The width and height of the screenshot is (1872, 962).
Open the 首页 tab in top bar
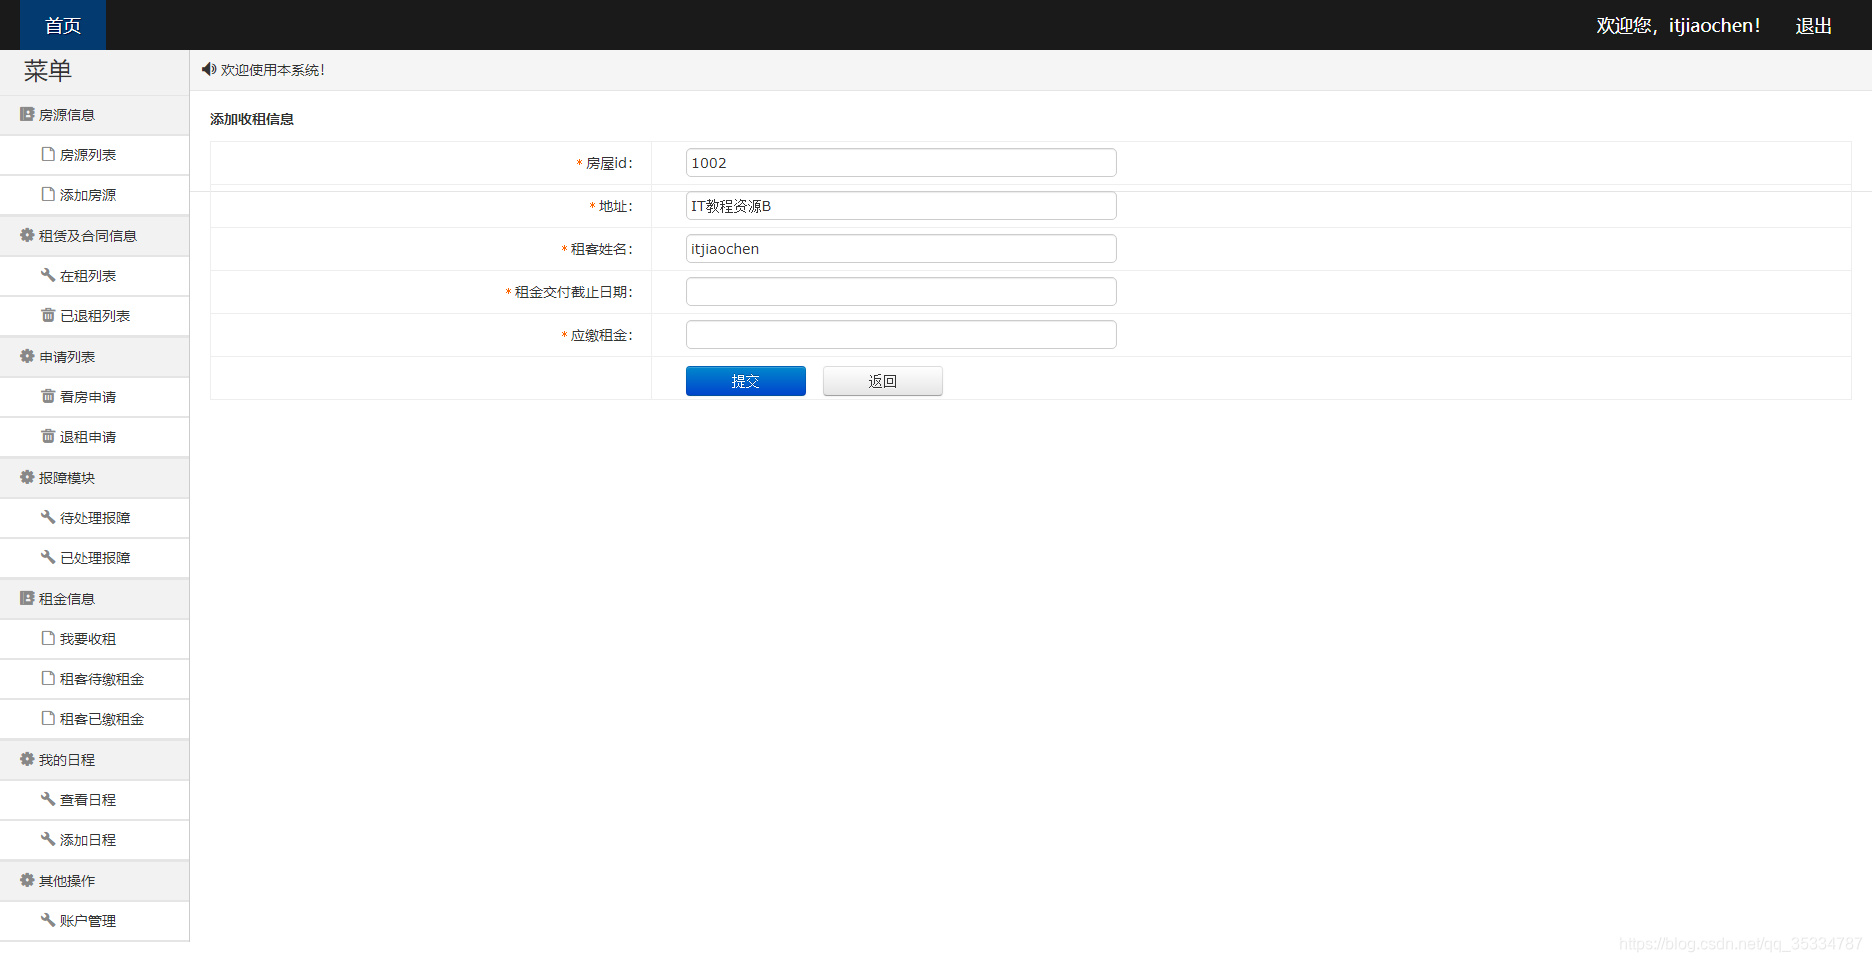click(x=63, y=25)
